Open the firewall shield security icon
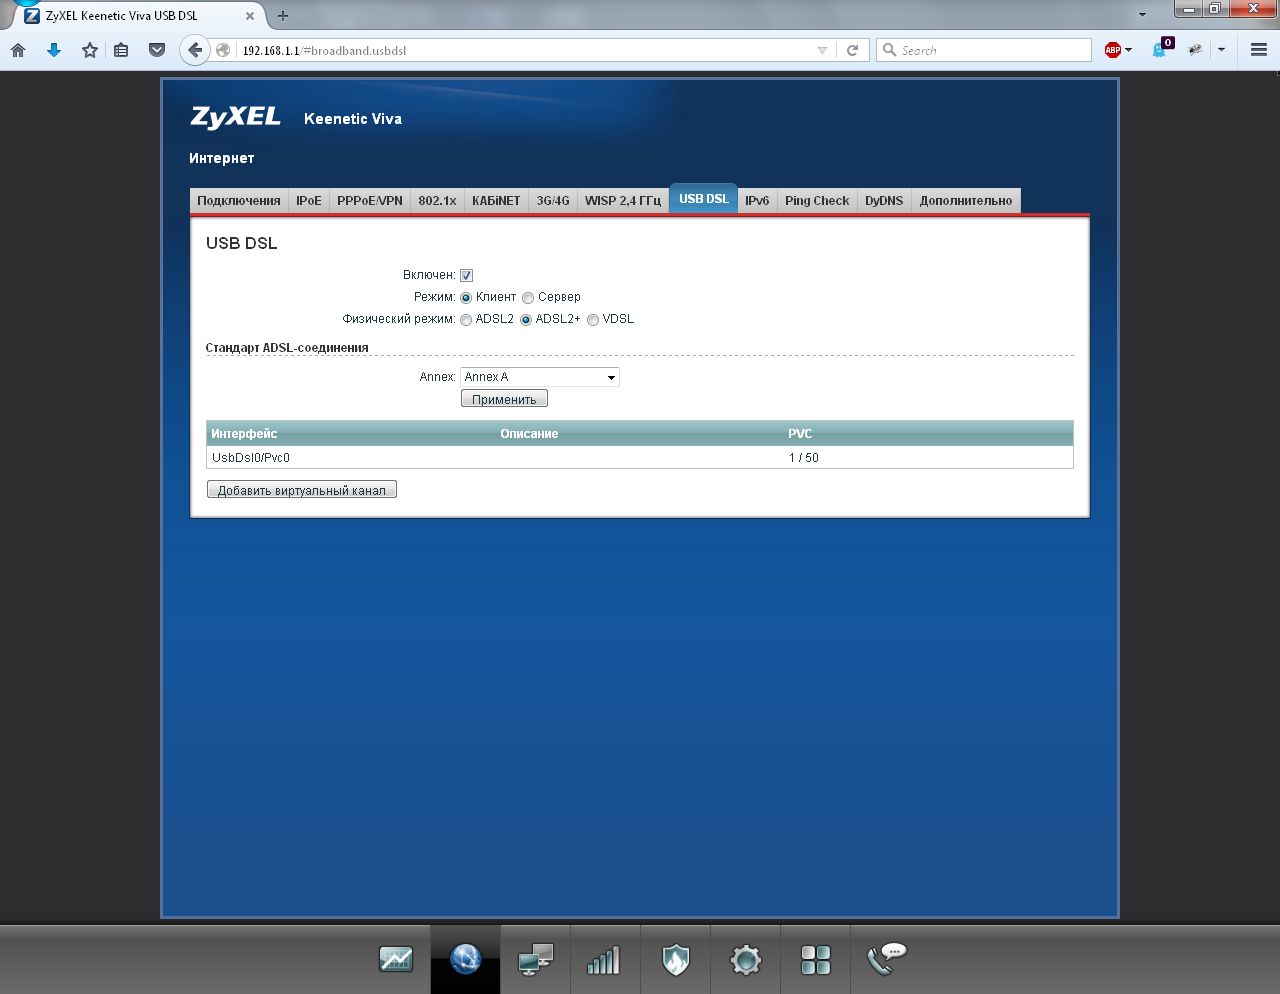 tap(676, 960)
